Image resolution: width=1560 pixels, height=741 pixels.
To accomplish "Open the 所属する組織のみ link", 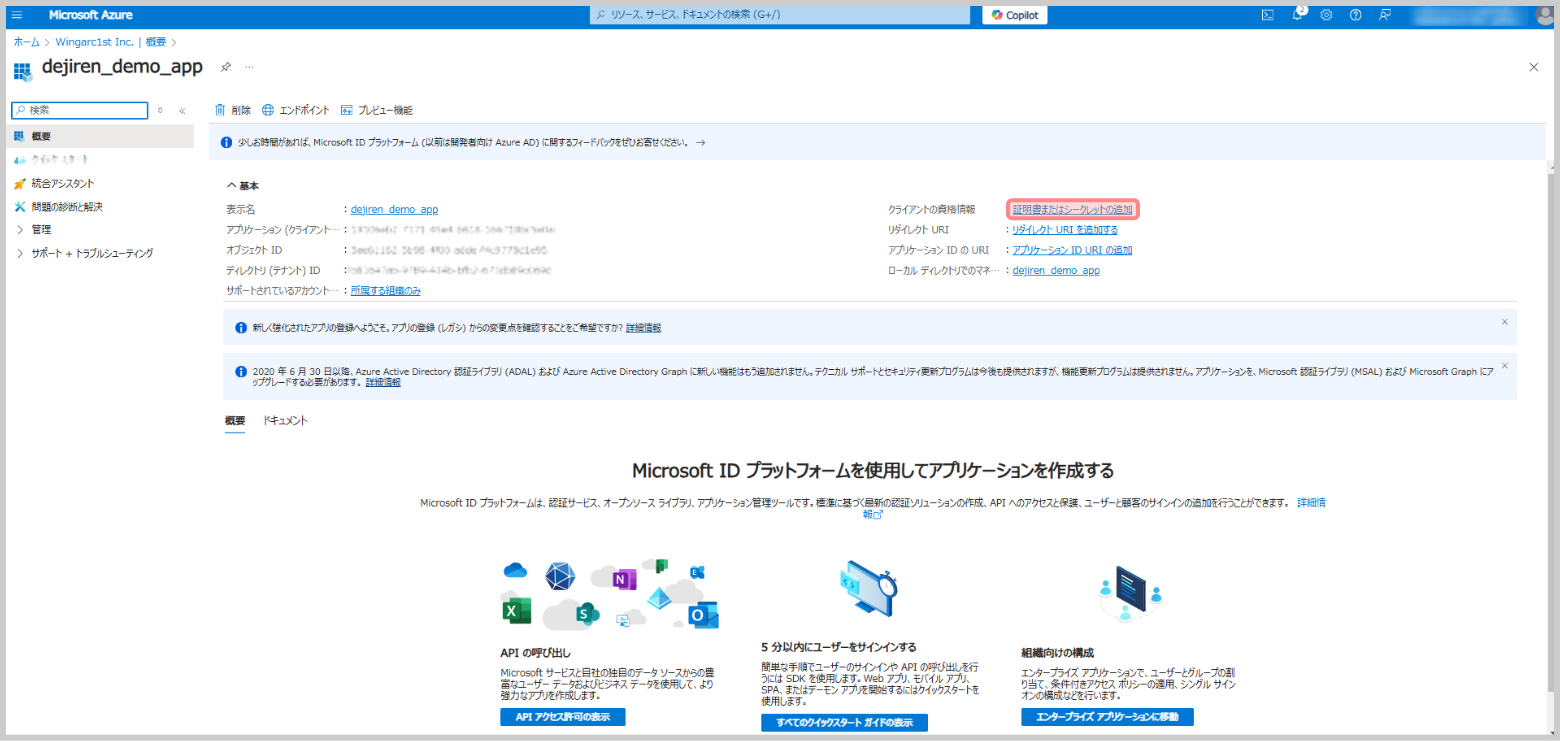I will (385, 290).
